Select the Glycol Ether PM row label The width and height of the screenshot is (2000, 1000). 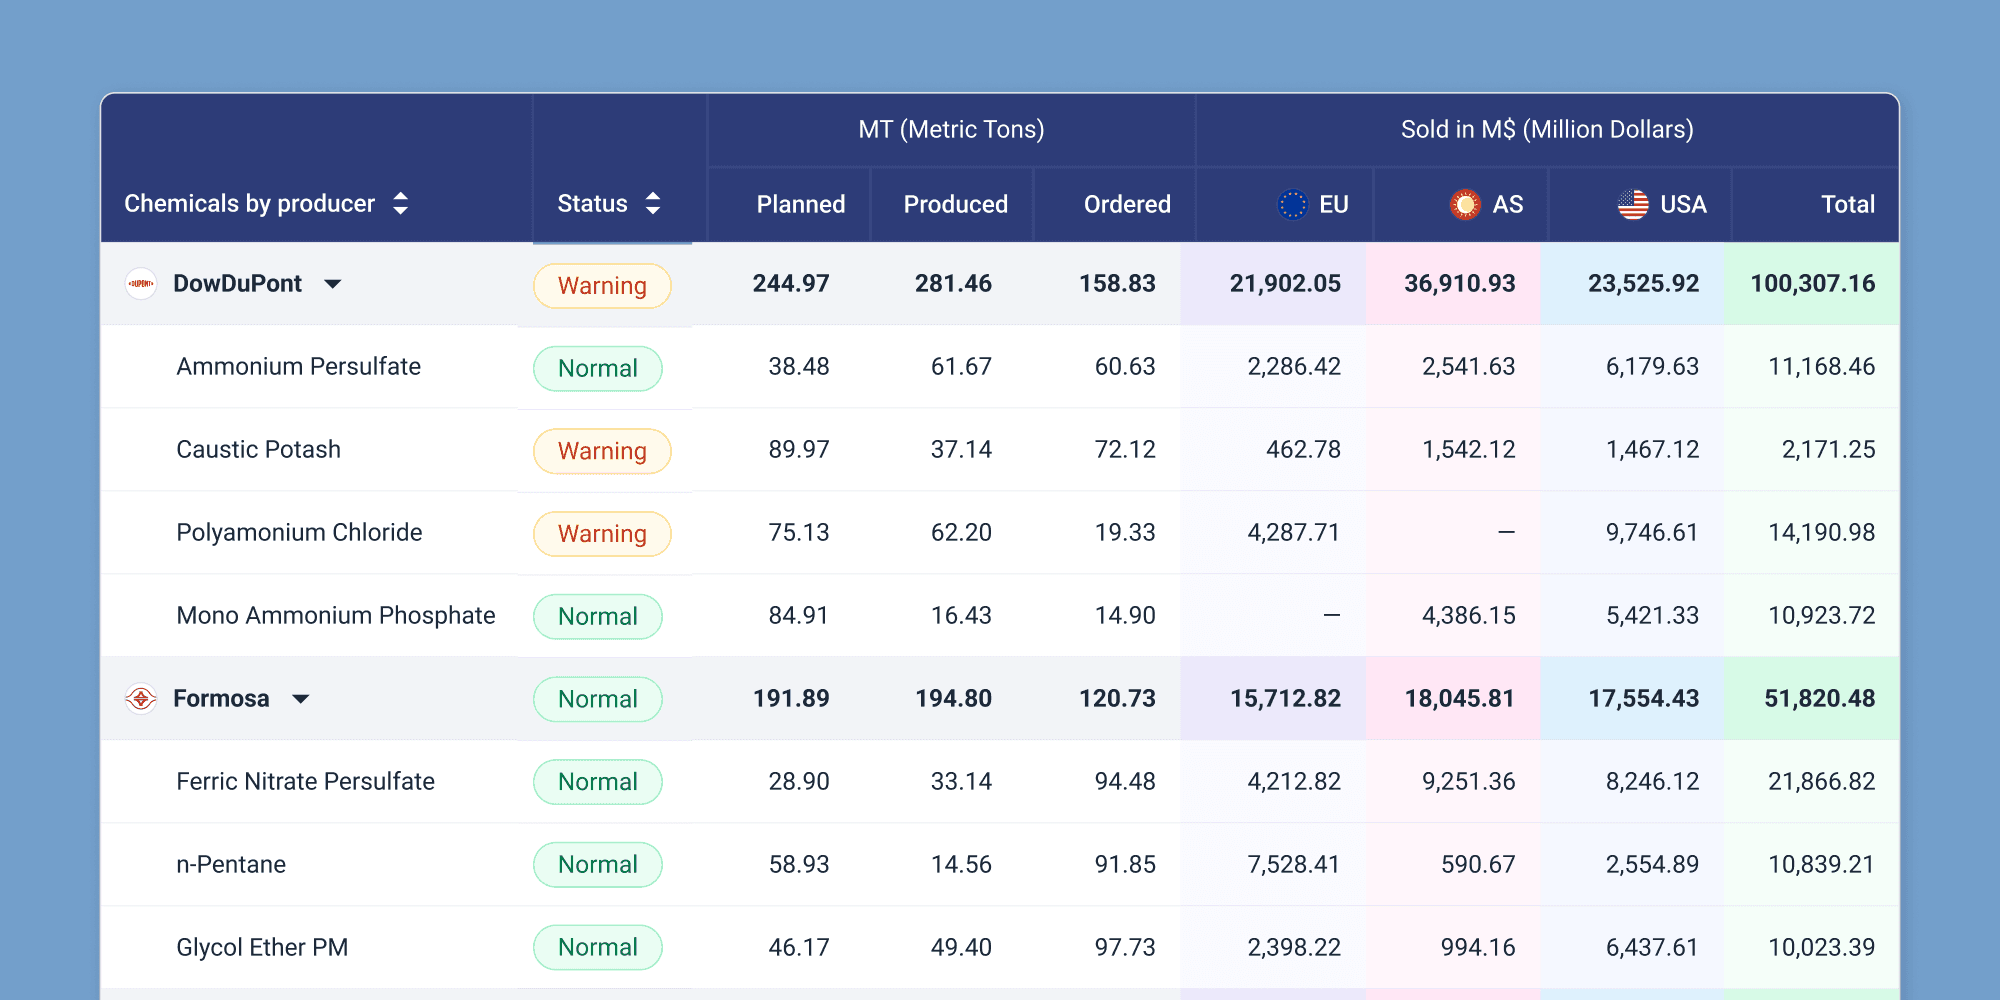pyautogui.click(x=262, y=947)
